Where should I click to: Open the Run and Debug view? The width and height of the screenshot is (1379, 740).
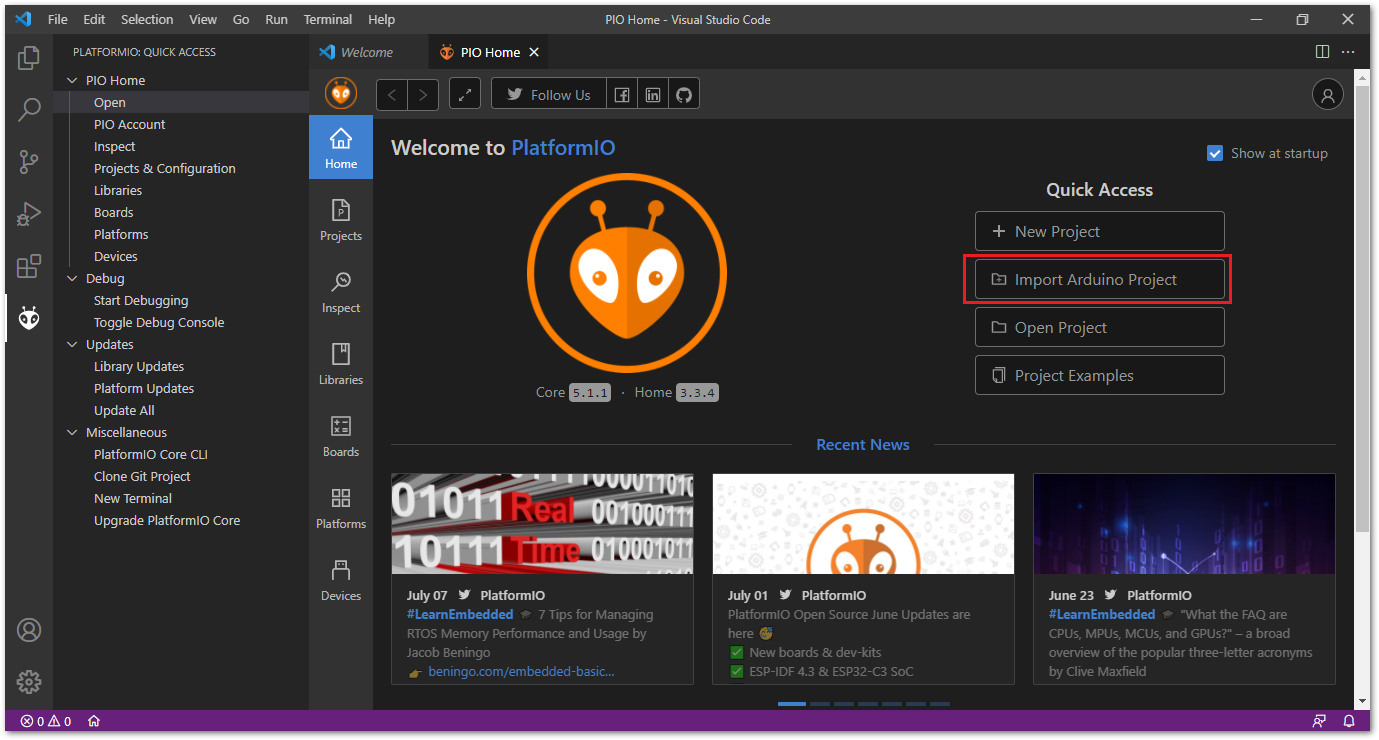(x=29, y=213)
